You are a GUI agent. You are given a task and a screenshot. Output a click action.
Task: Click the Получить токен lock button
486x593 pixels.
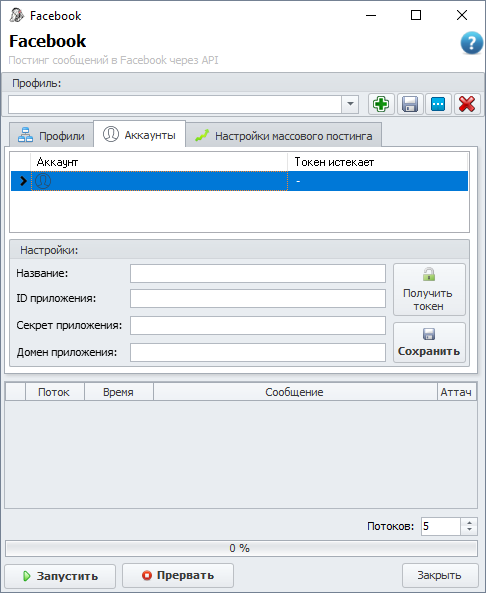(x=429, y=290)
